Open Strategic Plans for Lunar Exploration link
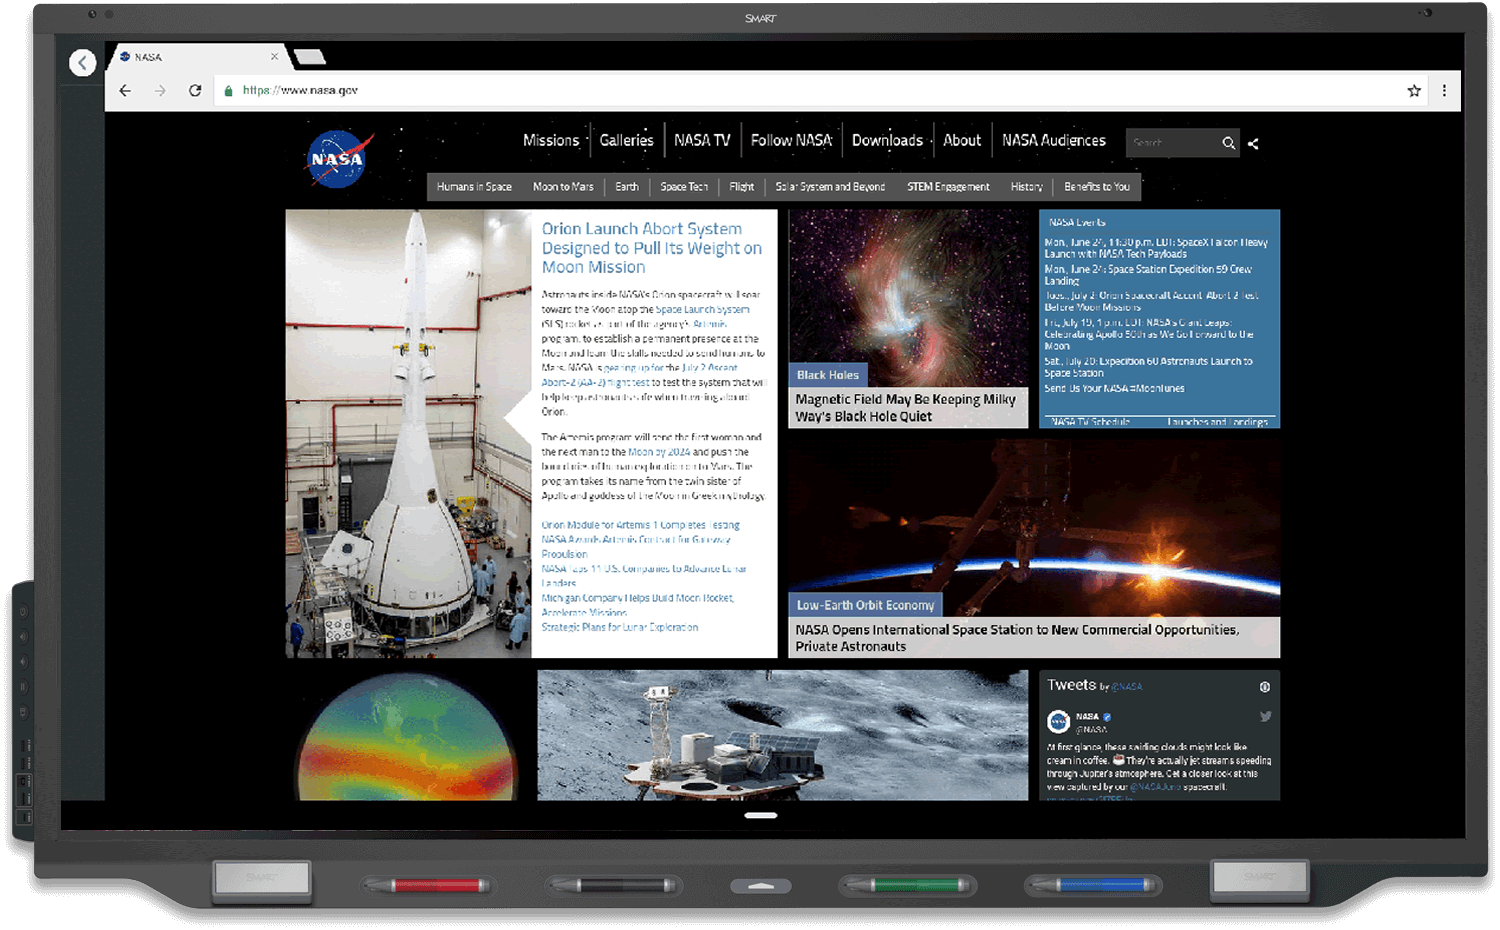The width and height of the screenshot is (1500, 930). click(x=620, y=627)
